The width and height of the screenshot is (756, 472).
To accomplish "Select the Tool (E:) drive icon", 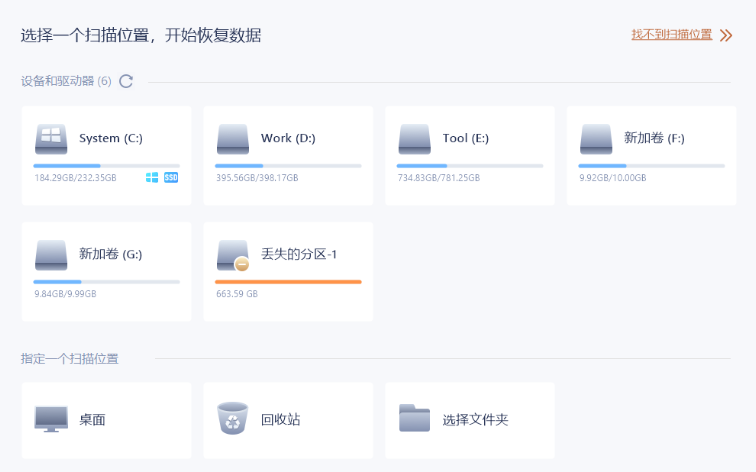I will tap(415, 139).
